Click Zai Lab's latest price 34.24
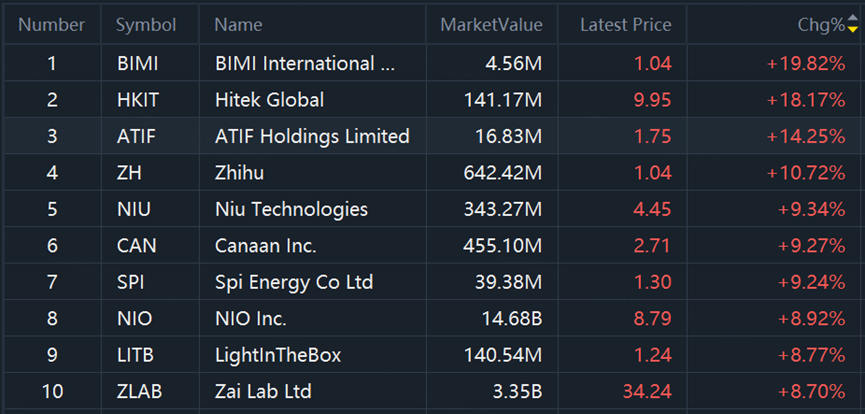865x414 pixels. coord(650,391)
